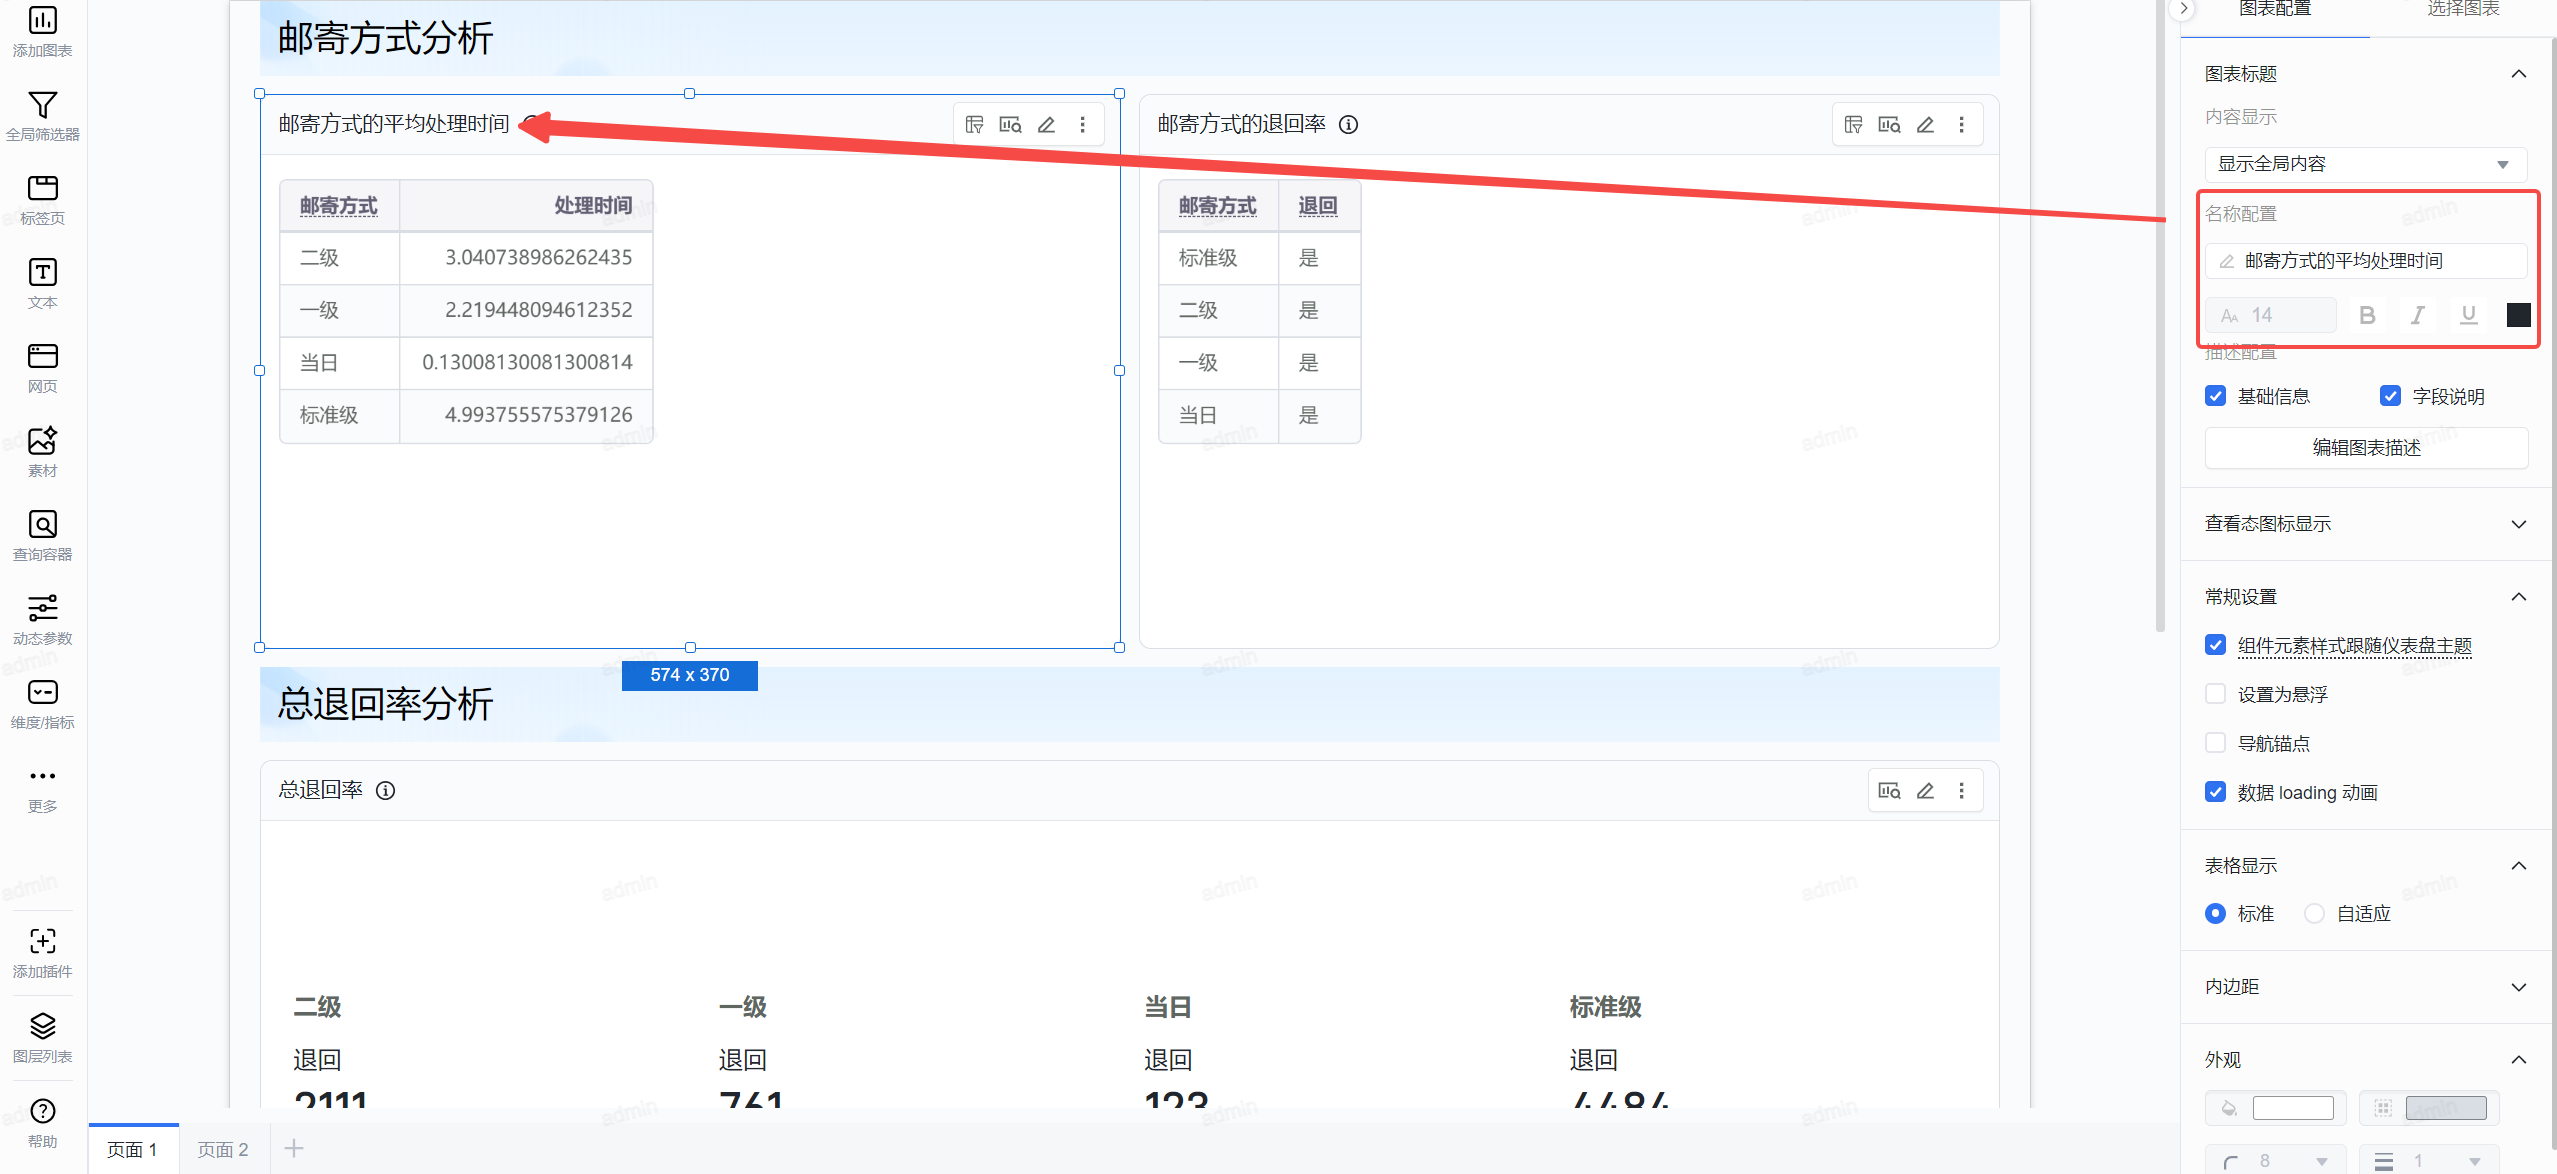Open the 维度/指标 tool

tap(42, 703)
